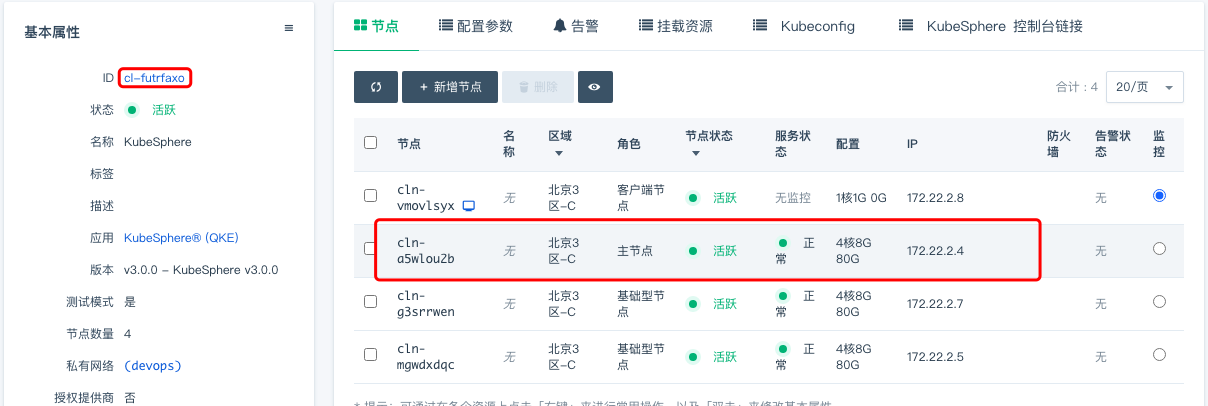Click the 区域 column filter arrow
The width and height of the screenshot is (1208, 406).
pos(559,153)
